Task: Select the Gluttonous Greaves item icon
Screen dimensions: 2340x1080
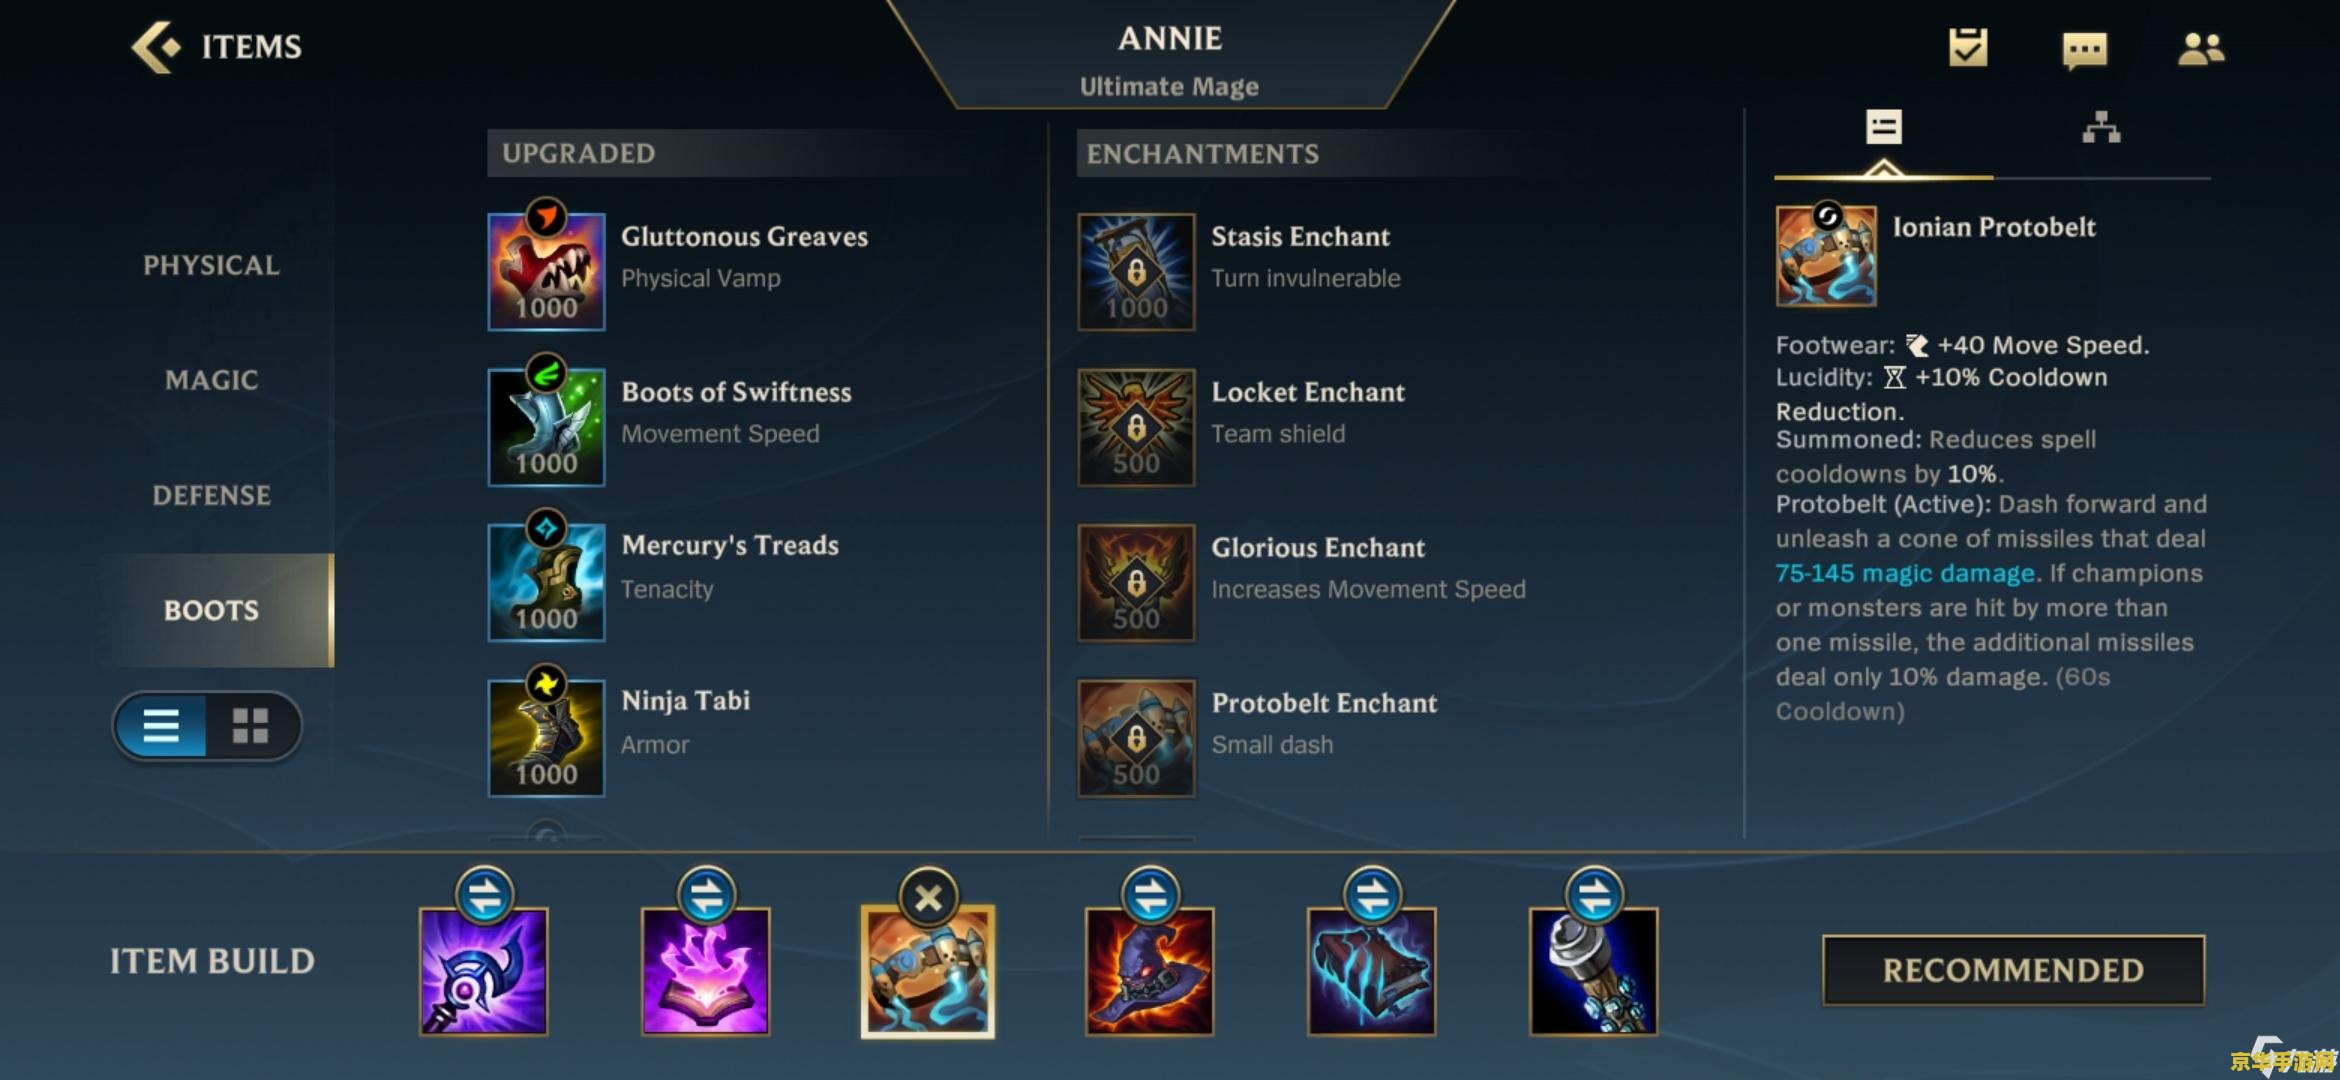Action: (x=546, y=271)
